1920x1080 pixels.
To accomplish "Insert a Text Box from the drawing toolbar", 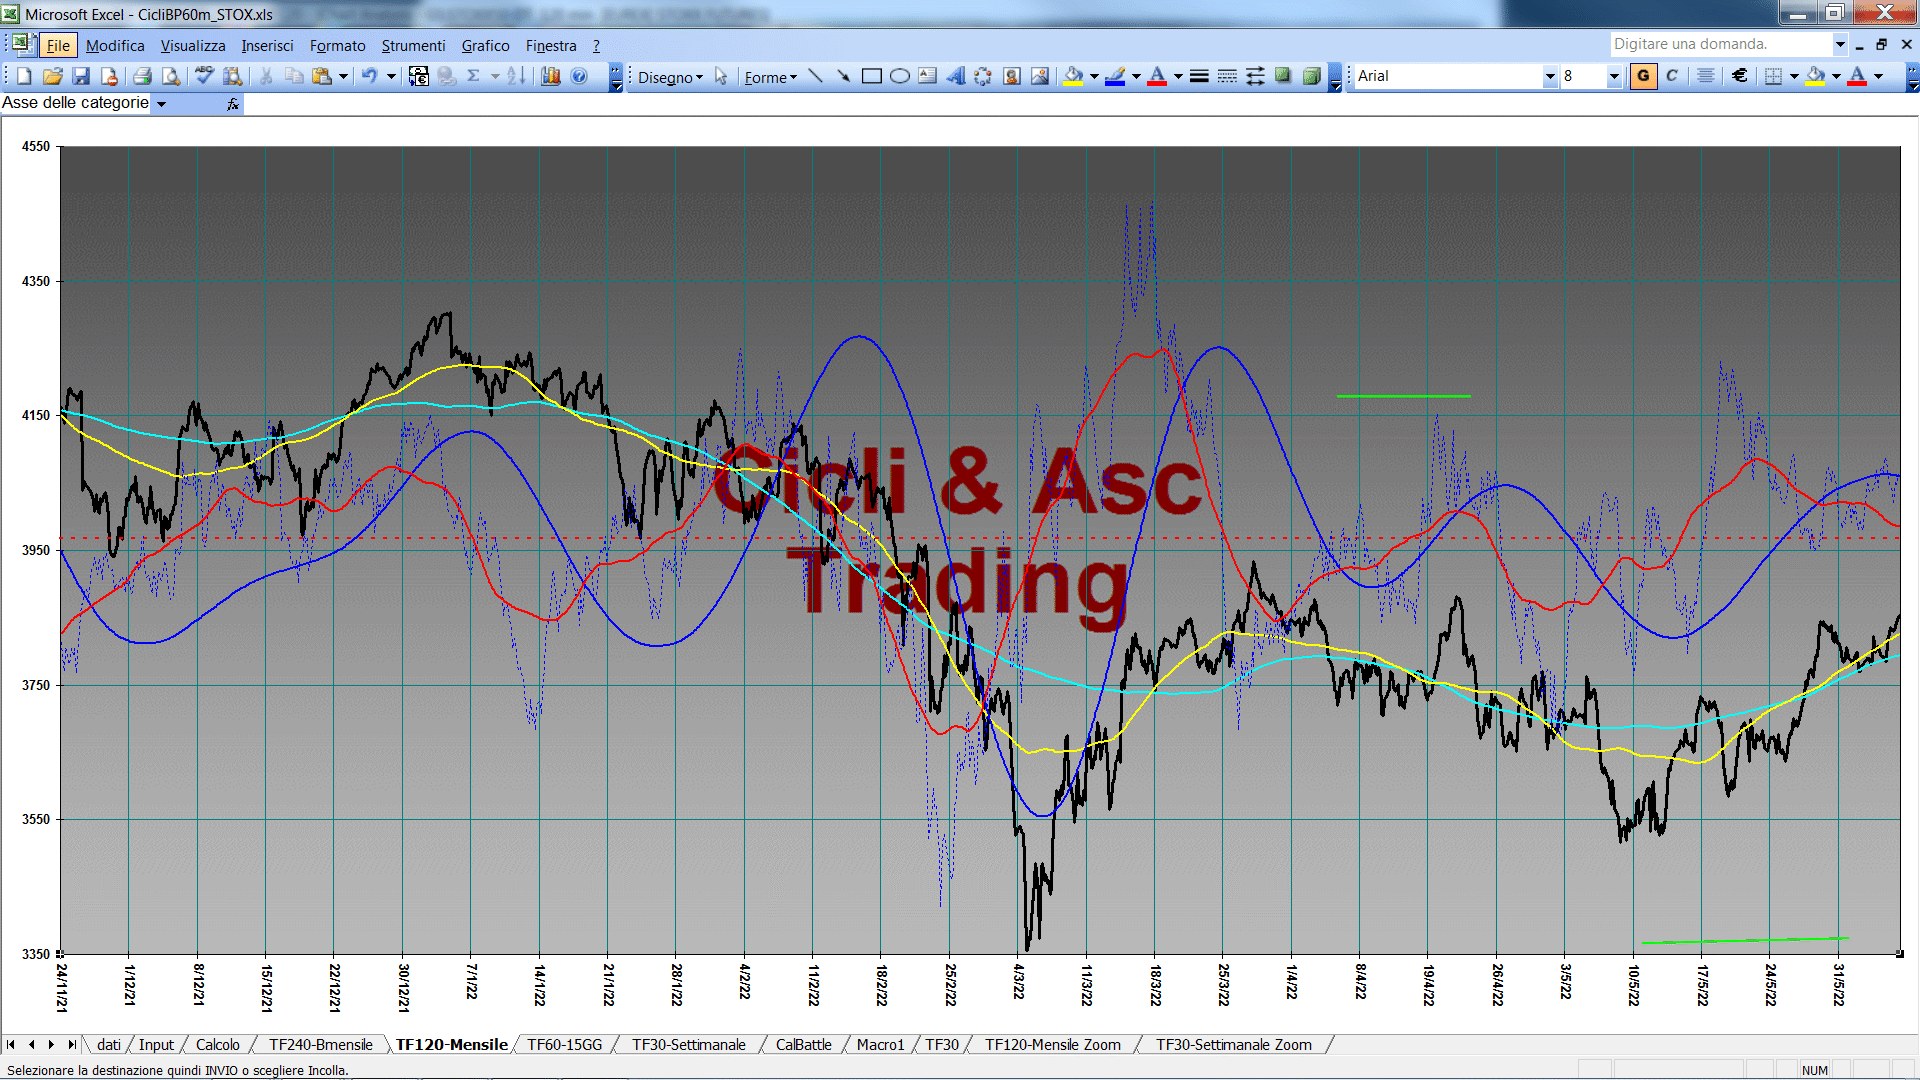I will point(927,76).
